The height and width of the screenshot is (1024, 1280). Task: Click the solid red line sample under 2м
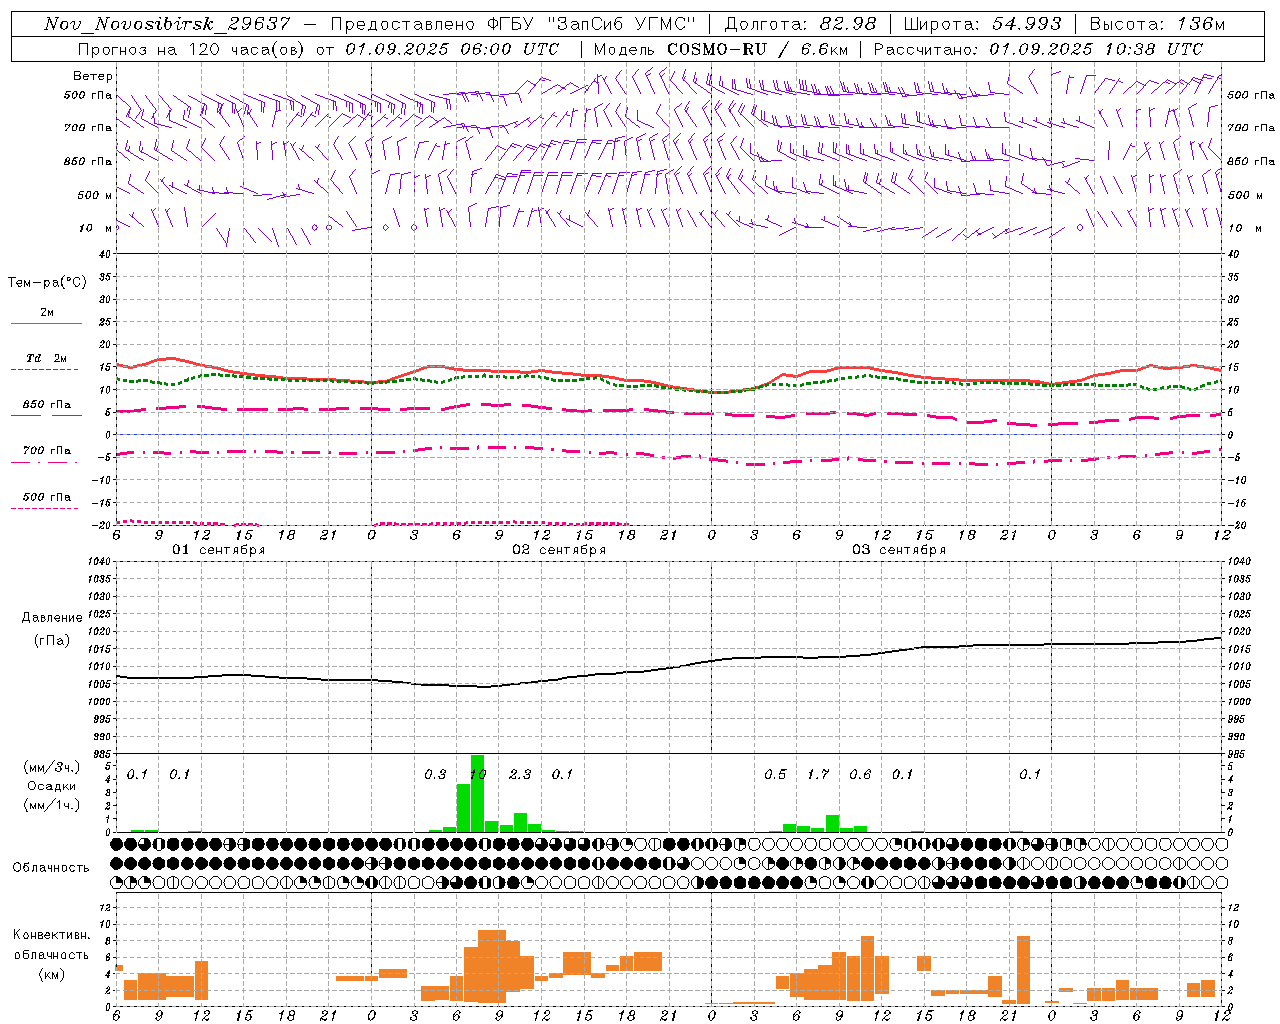point(46,324)
